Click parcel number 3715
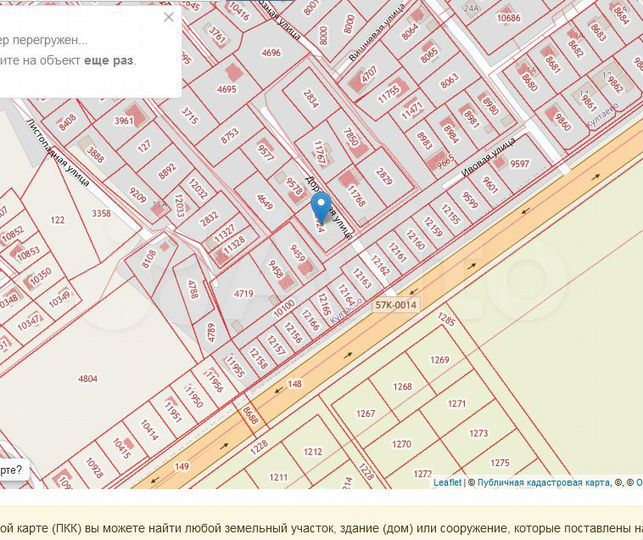The height and width of the screenshot is (540, 643). pyautogui.click(x=190, y=116)
